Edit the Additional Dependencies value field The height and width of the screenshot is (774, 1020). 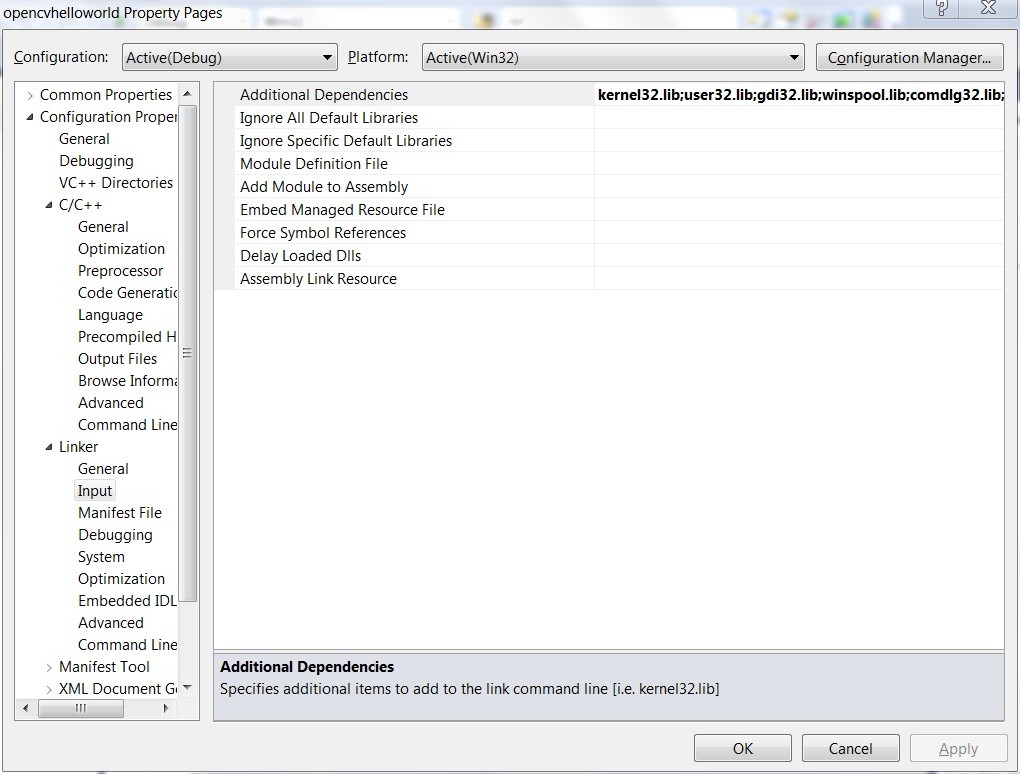coord(800,94)
